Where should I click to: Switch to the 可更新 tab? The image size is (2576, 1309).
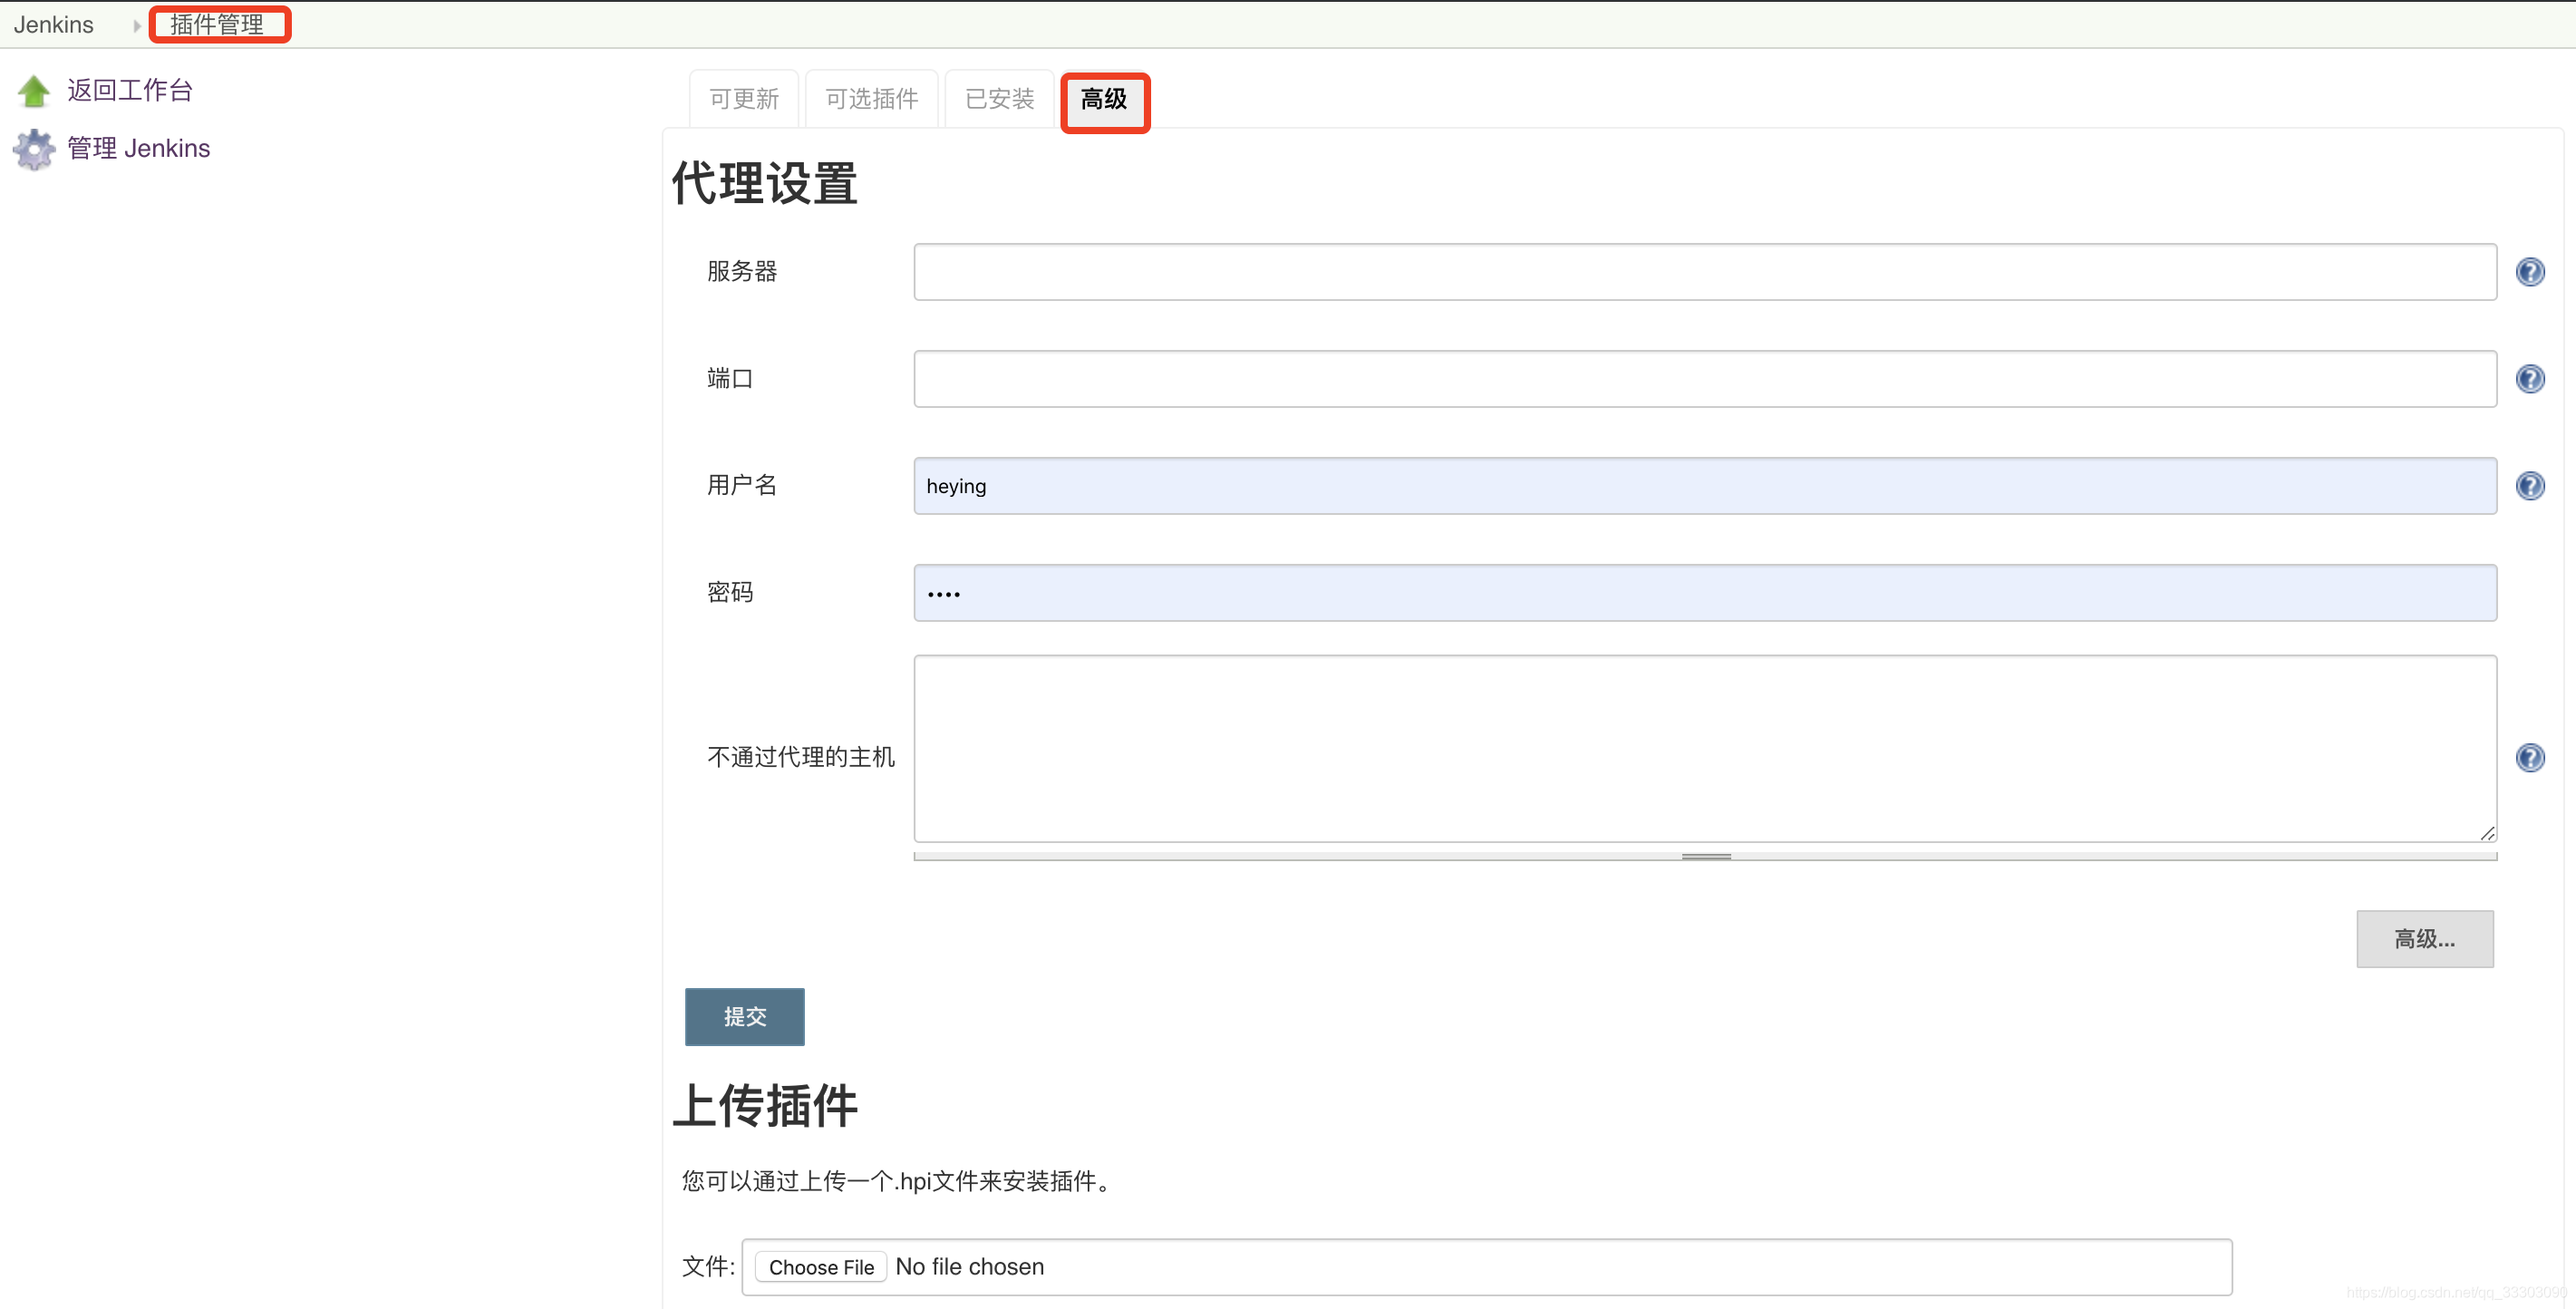(744, 99)
